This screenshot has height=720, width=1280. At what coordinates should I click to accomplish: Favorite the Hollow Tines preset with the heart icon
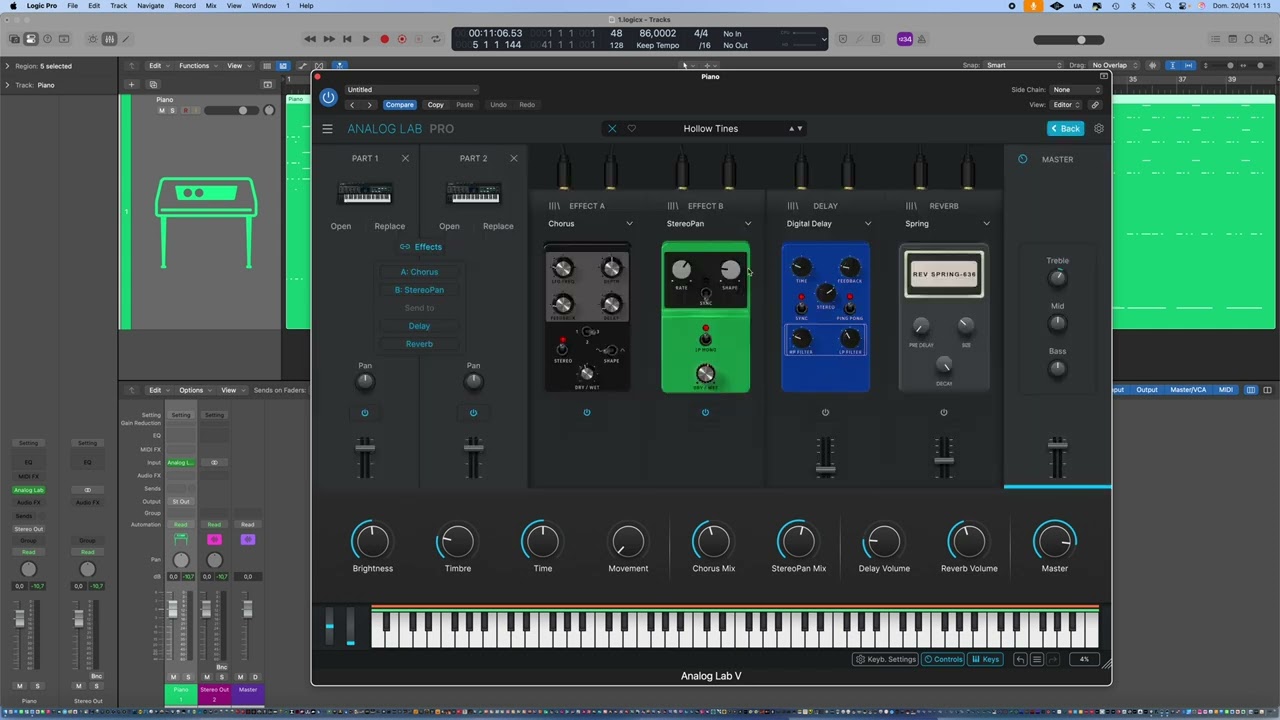tap(631, 129)
